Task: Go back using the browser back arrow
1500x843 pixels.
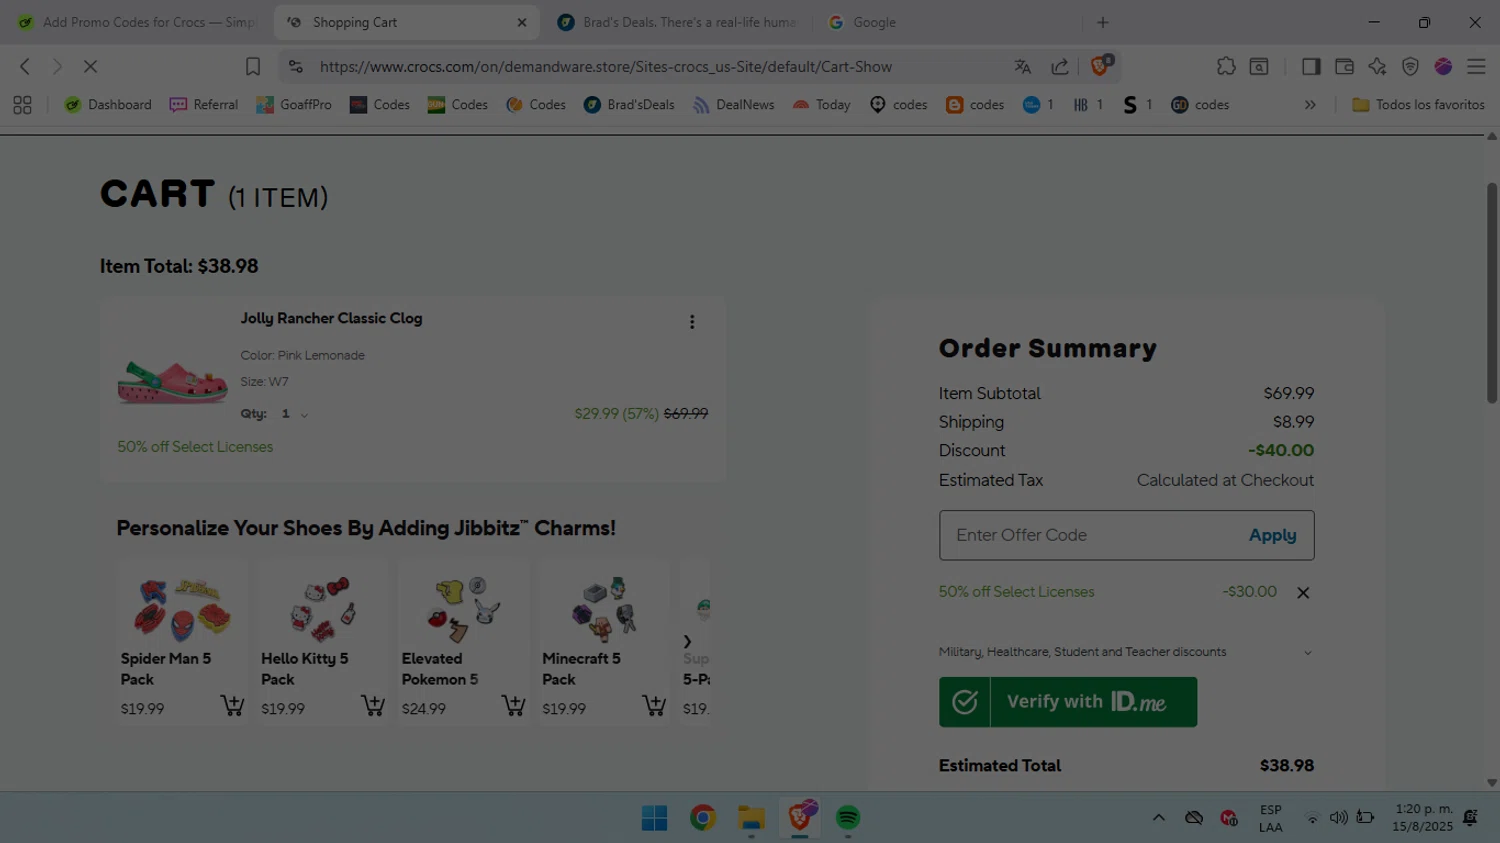Action: [25, 66]
